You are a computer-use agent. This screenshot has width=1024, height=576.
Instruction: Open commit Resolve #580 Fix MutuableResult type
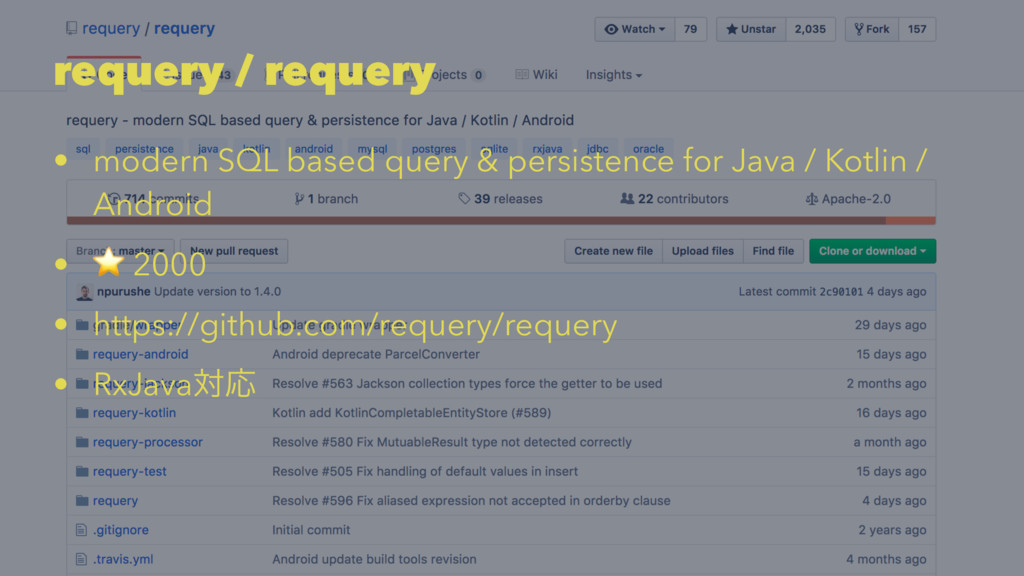(452, 443)
